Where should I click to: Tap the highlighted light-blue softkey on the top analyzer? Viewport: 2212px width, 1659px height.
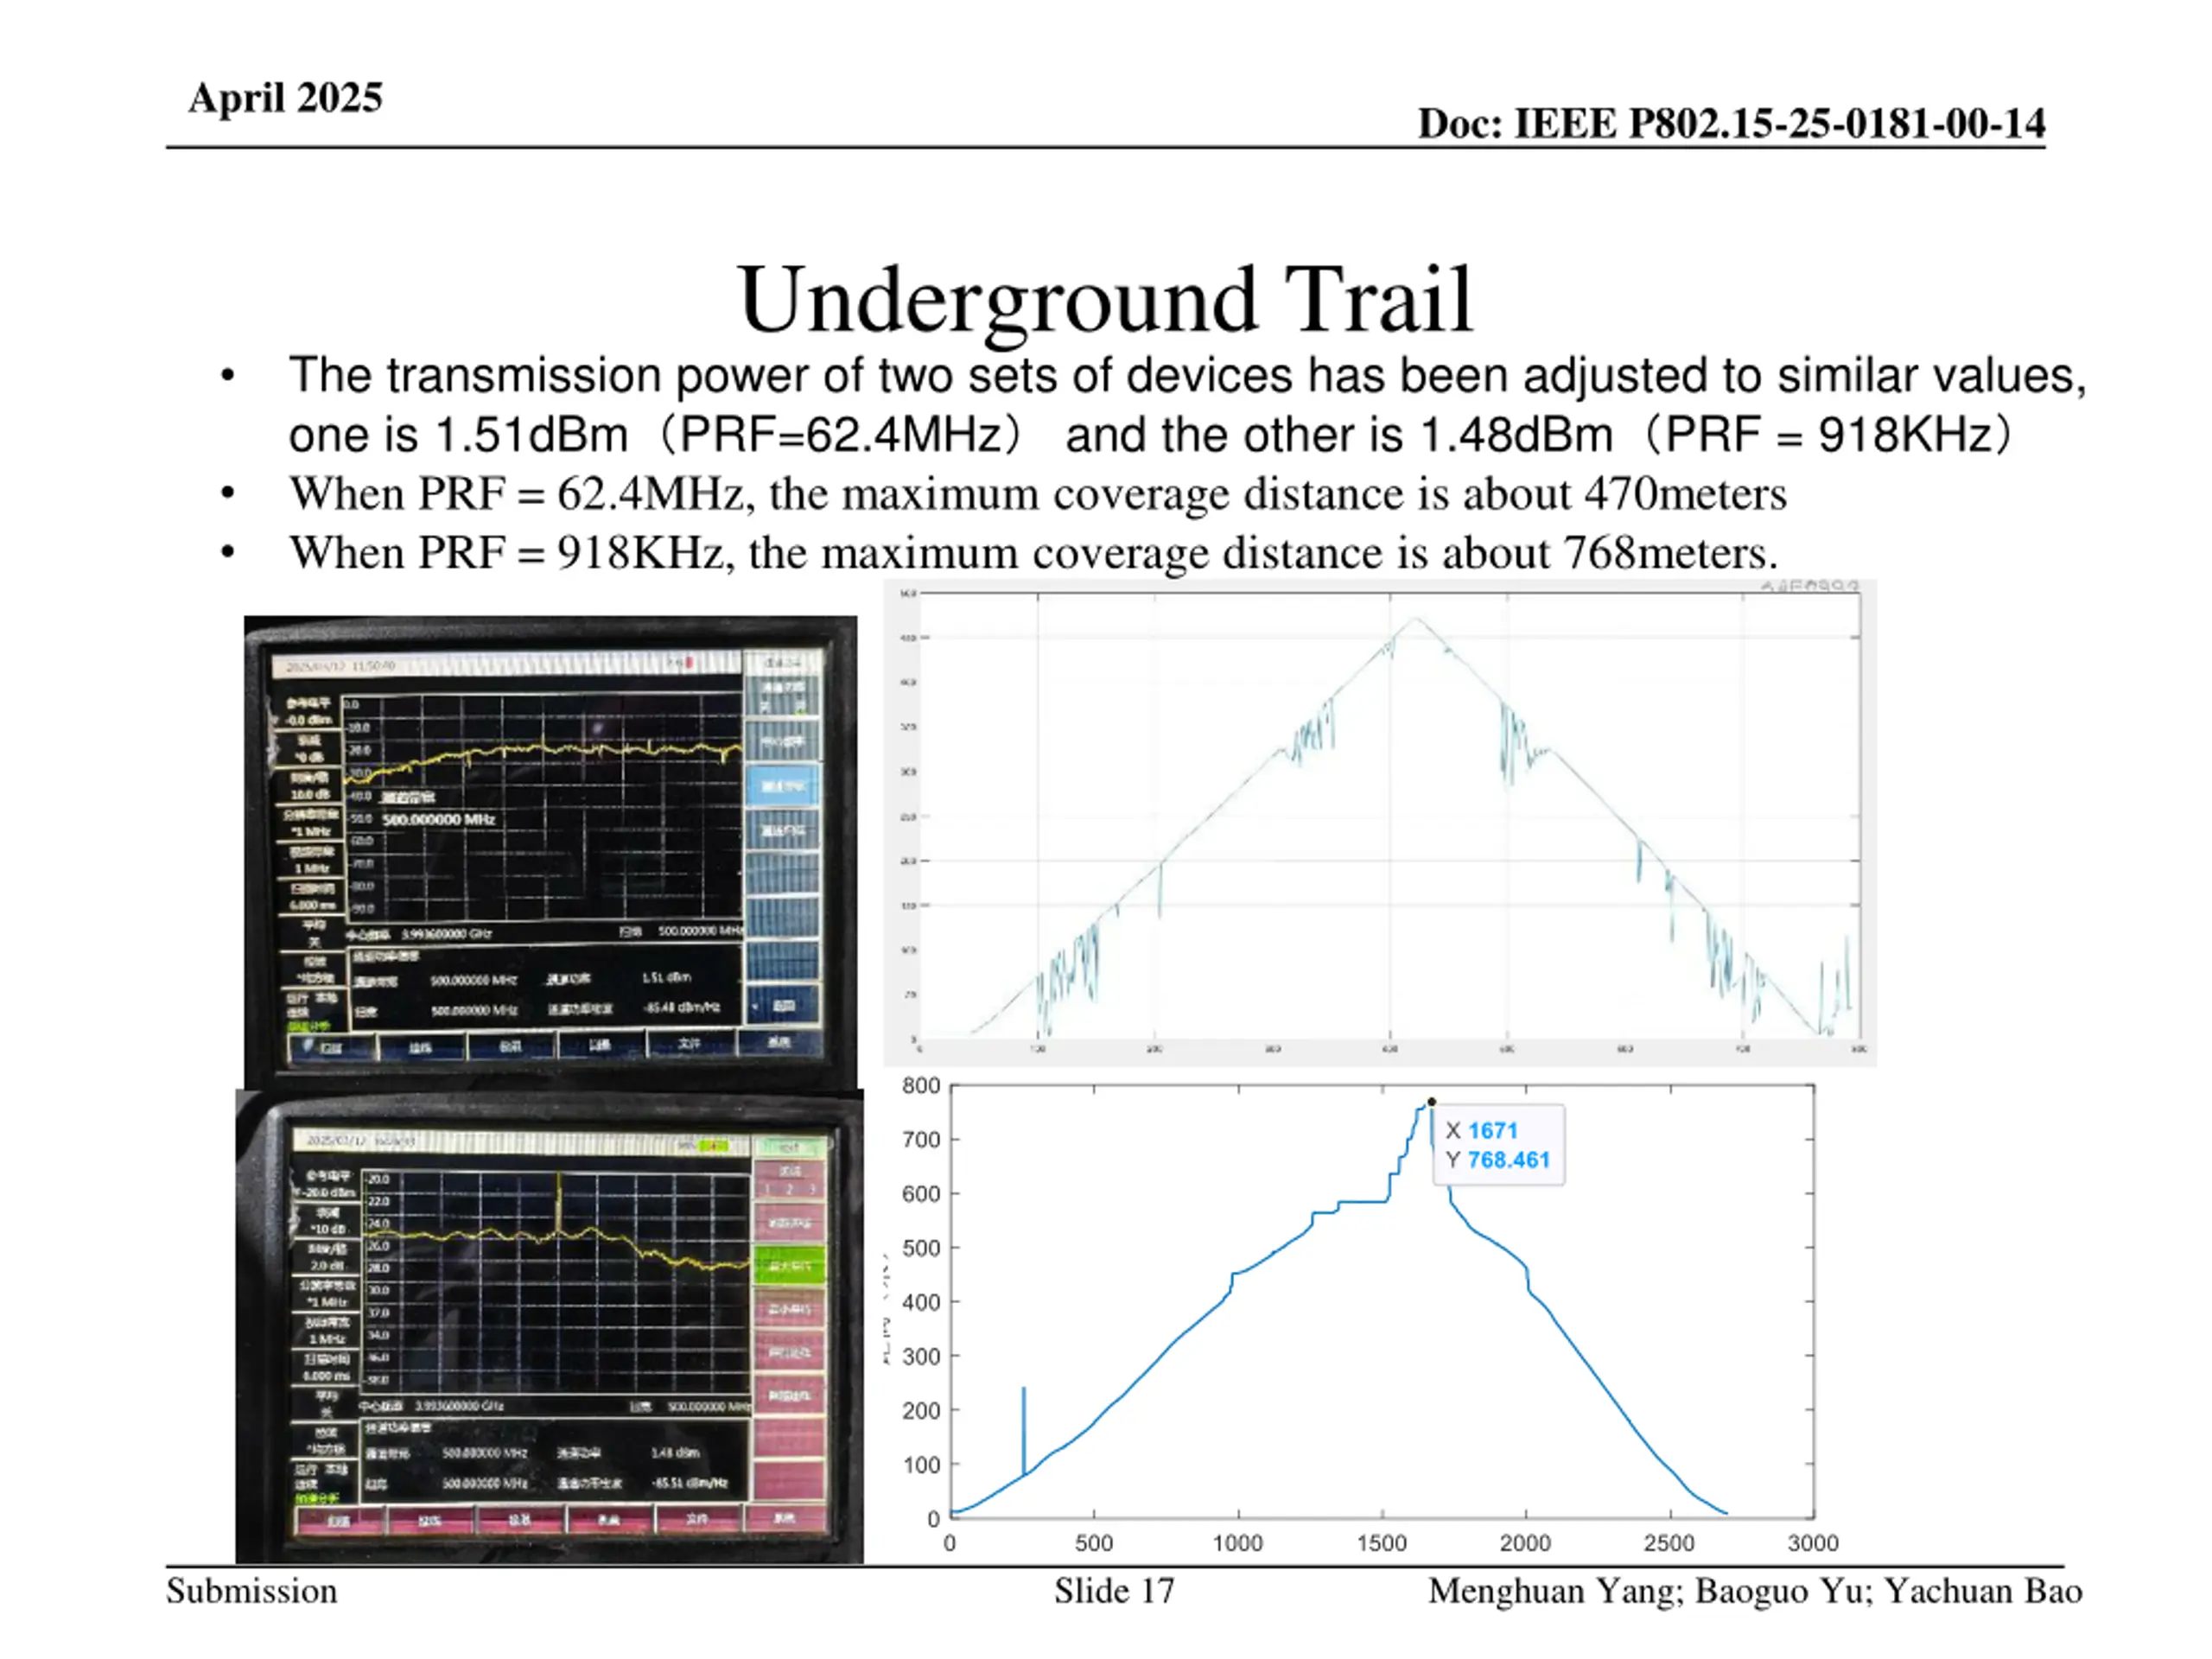click(782, 786)
